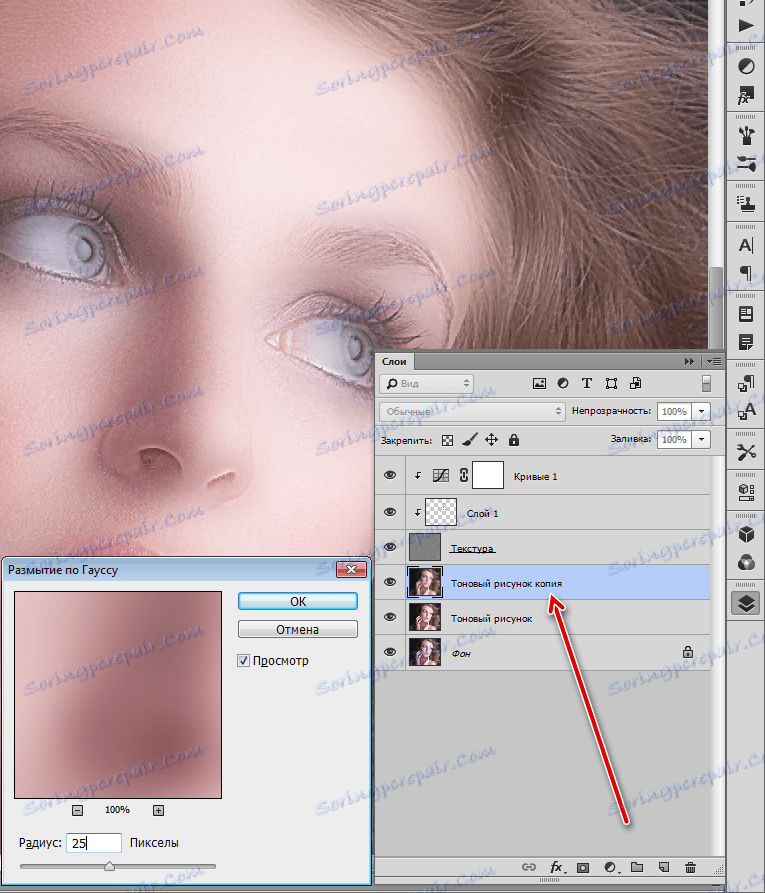Open the Вид layer filter dropdown
The width and height of the screenshot is (765, 893).
[426, 383]
